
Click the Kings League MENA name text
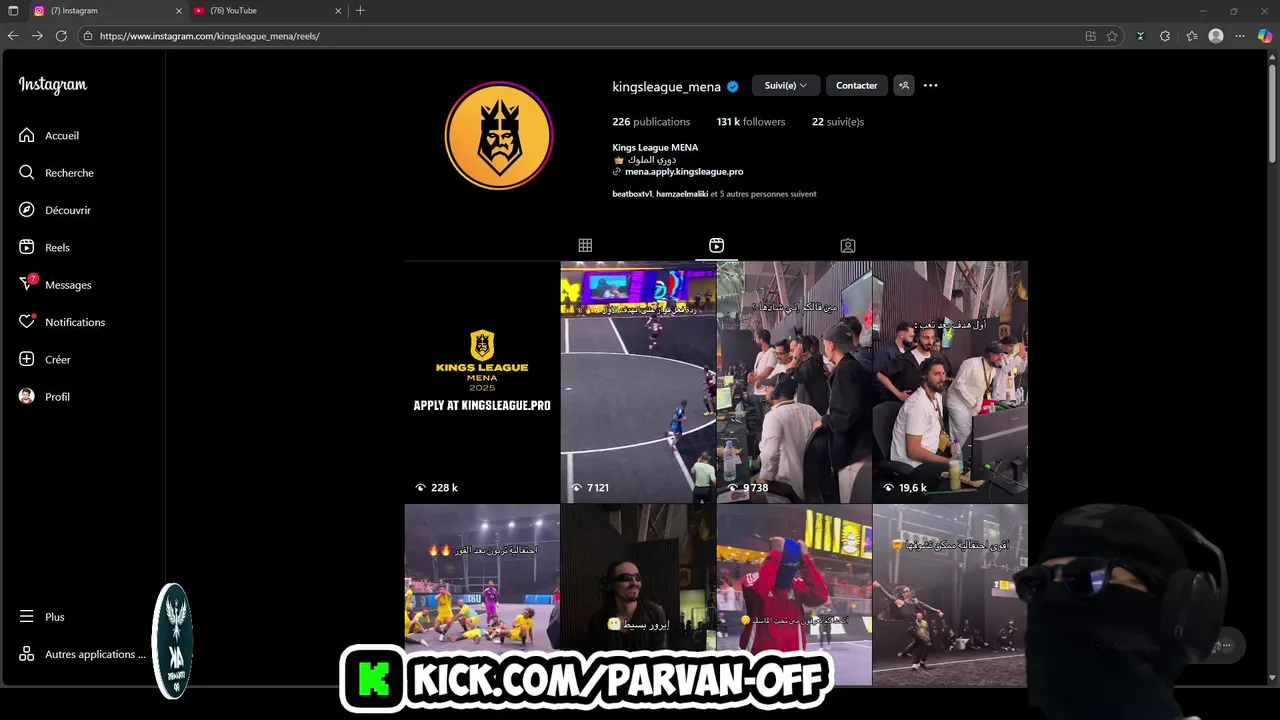(x=655, y=148)
